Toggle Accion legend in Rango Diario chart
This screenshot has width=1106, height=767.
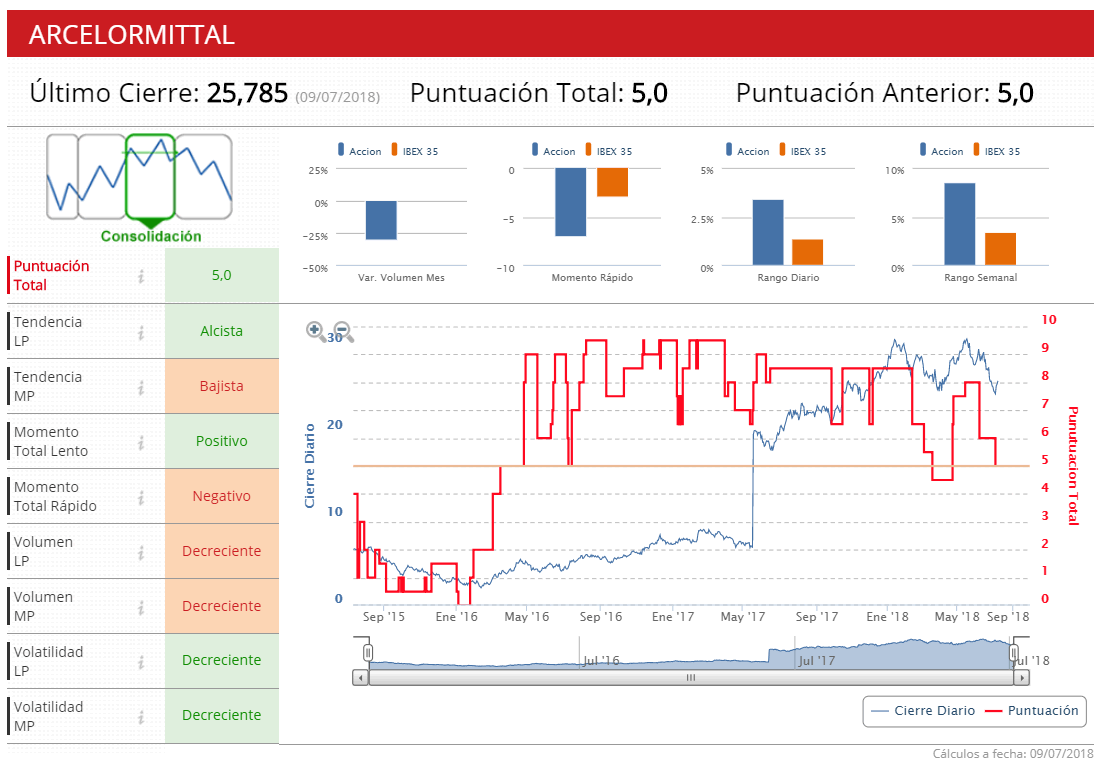click(748, 150)
